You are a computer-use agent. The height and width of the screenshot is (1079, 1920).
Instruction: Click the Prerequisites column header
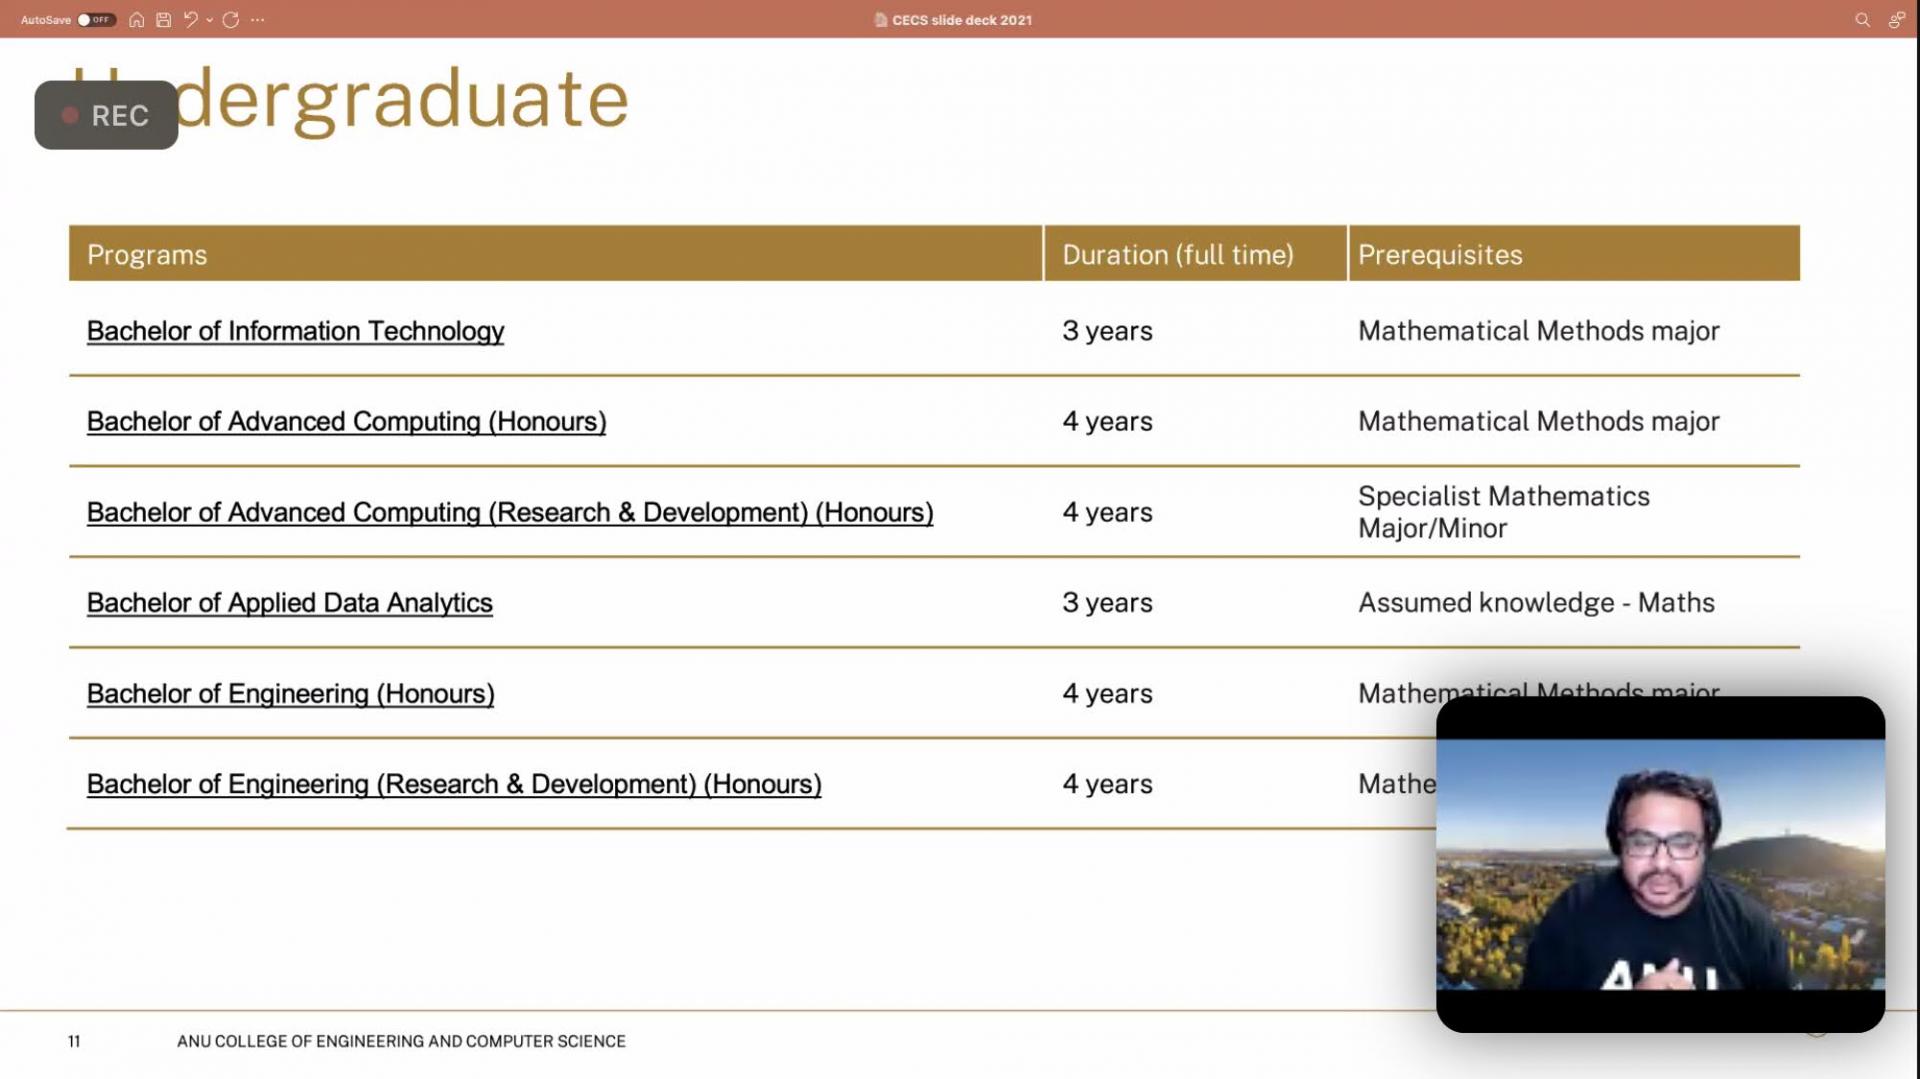(1574, 254)
